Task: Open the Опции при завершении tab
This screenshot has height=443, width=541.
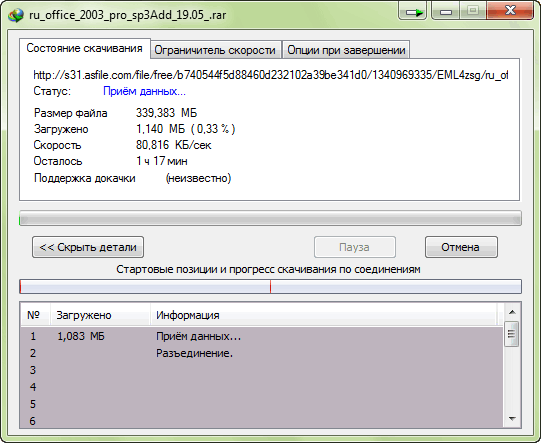Action: pyautogui.click(x=346, y=50)
